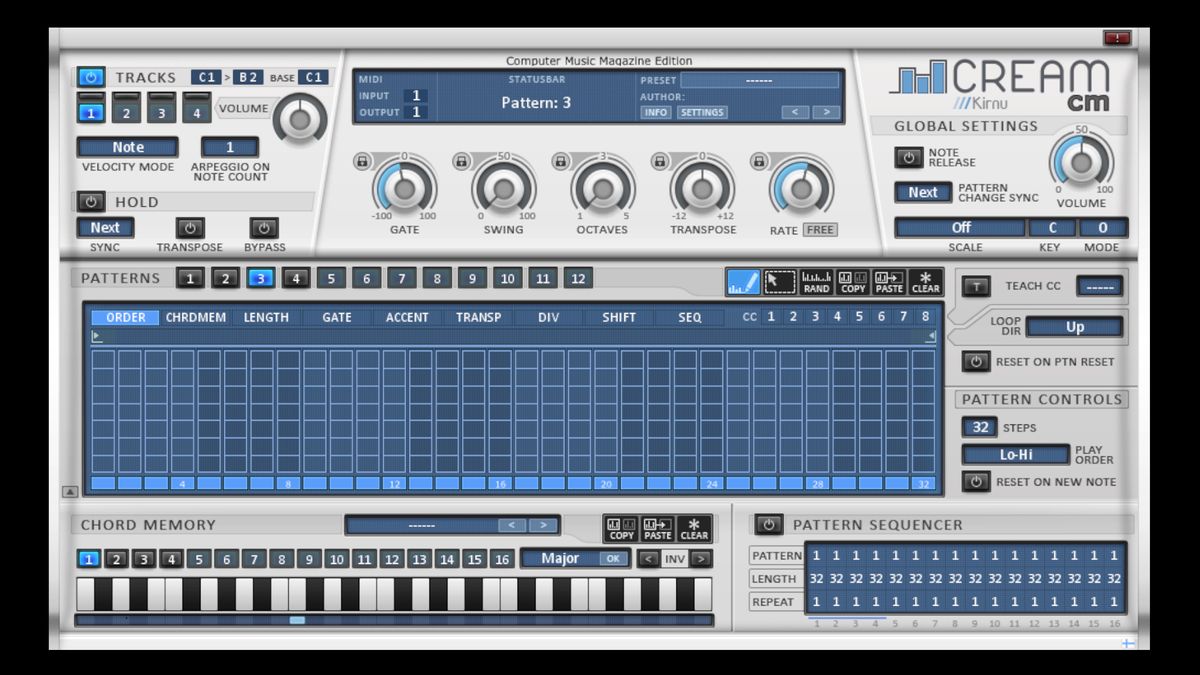Open the Scale 'Off' dropdown
1200x675 pixels.
pos(960,227)
